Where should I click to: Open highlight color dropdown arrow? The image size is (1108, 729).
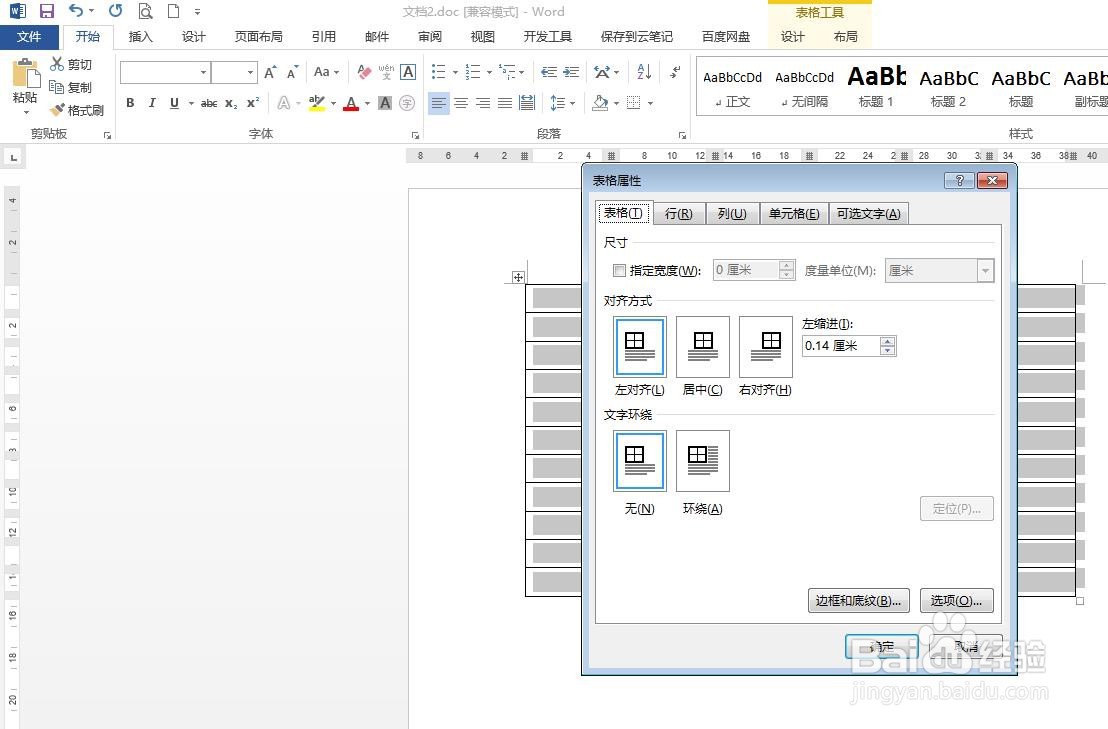pyautogui.click(x=333, y=104)
